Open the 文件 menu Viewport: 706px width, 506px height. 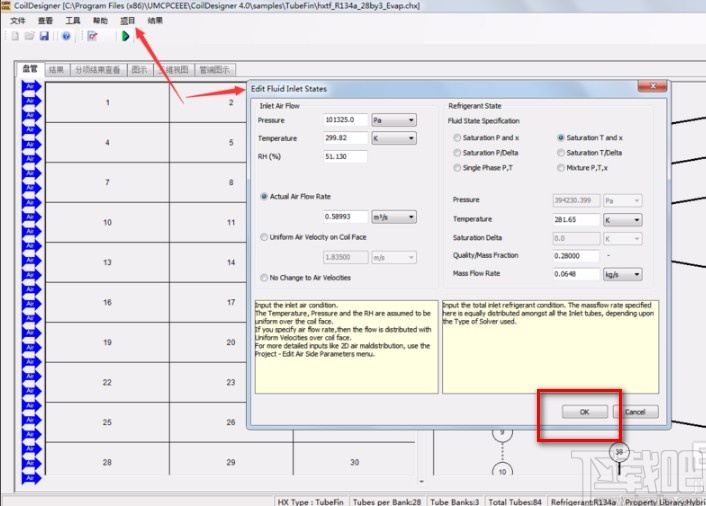(x=18, y=20)
